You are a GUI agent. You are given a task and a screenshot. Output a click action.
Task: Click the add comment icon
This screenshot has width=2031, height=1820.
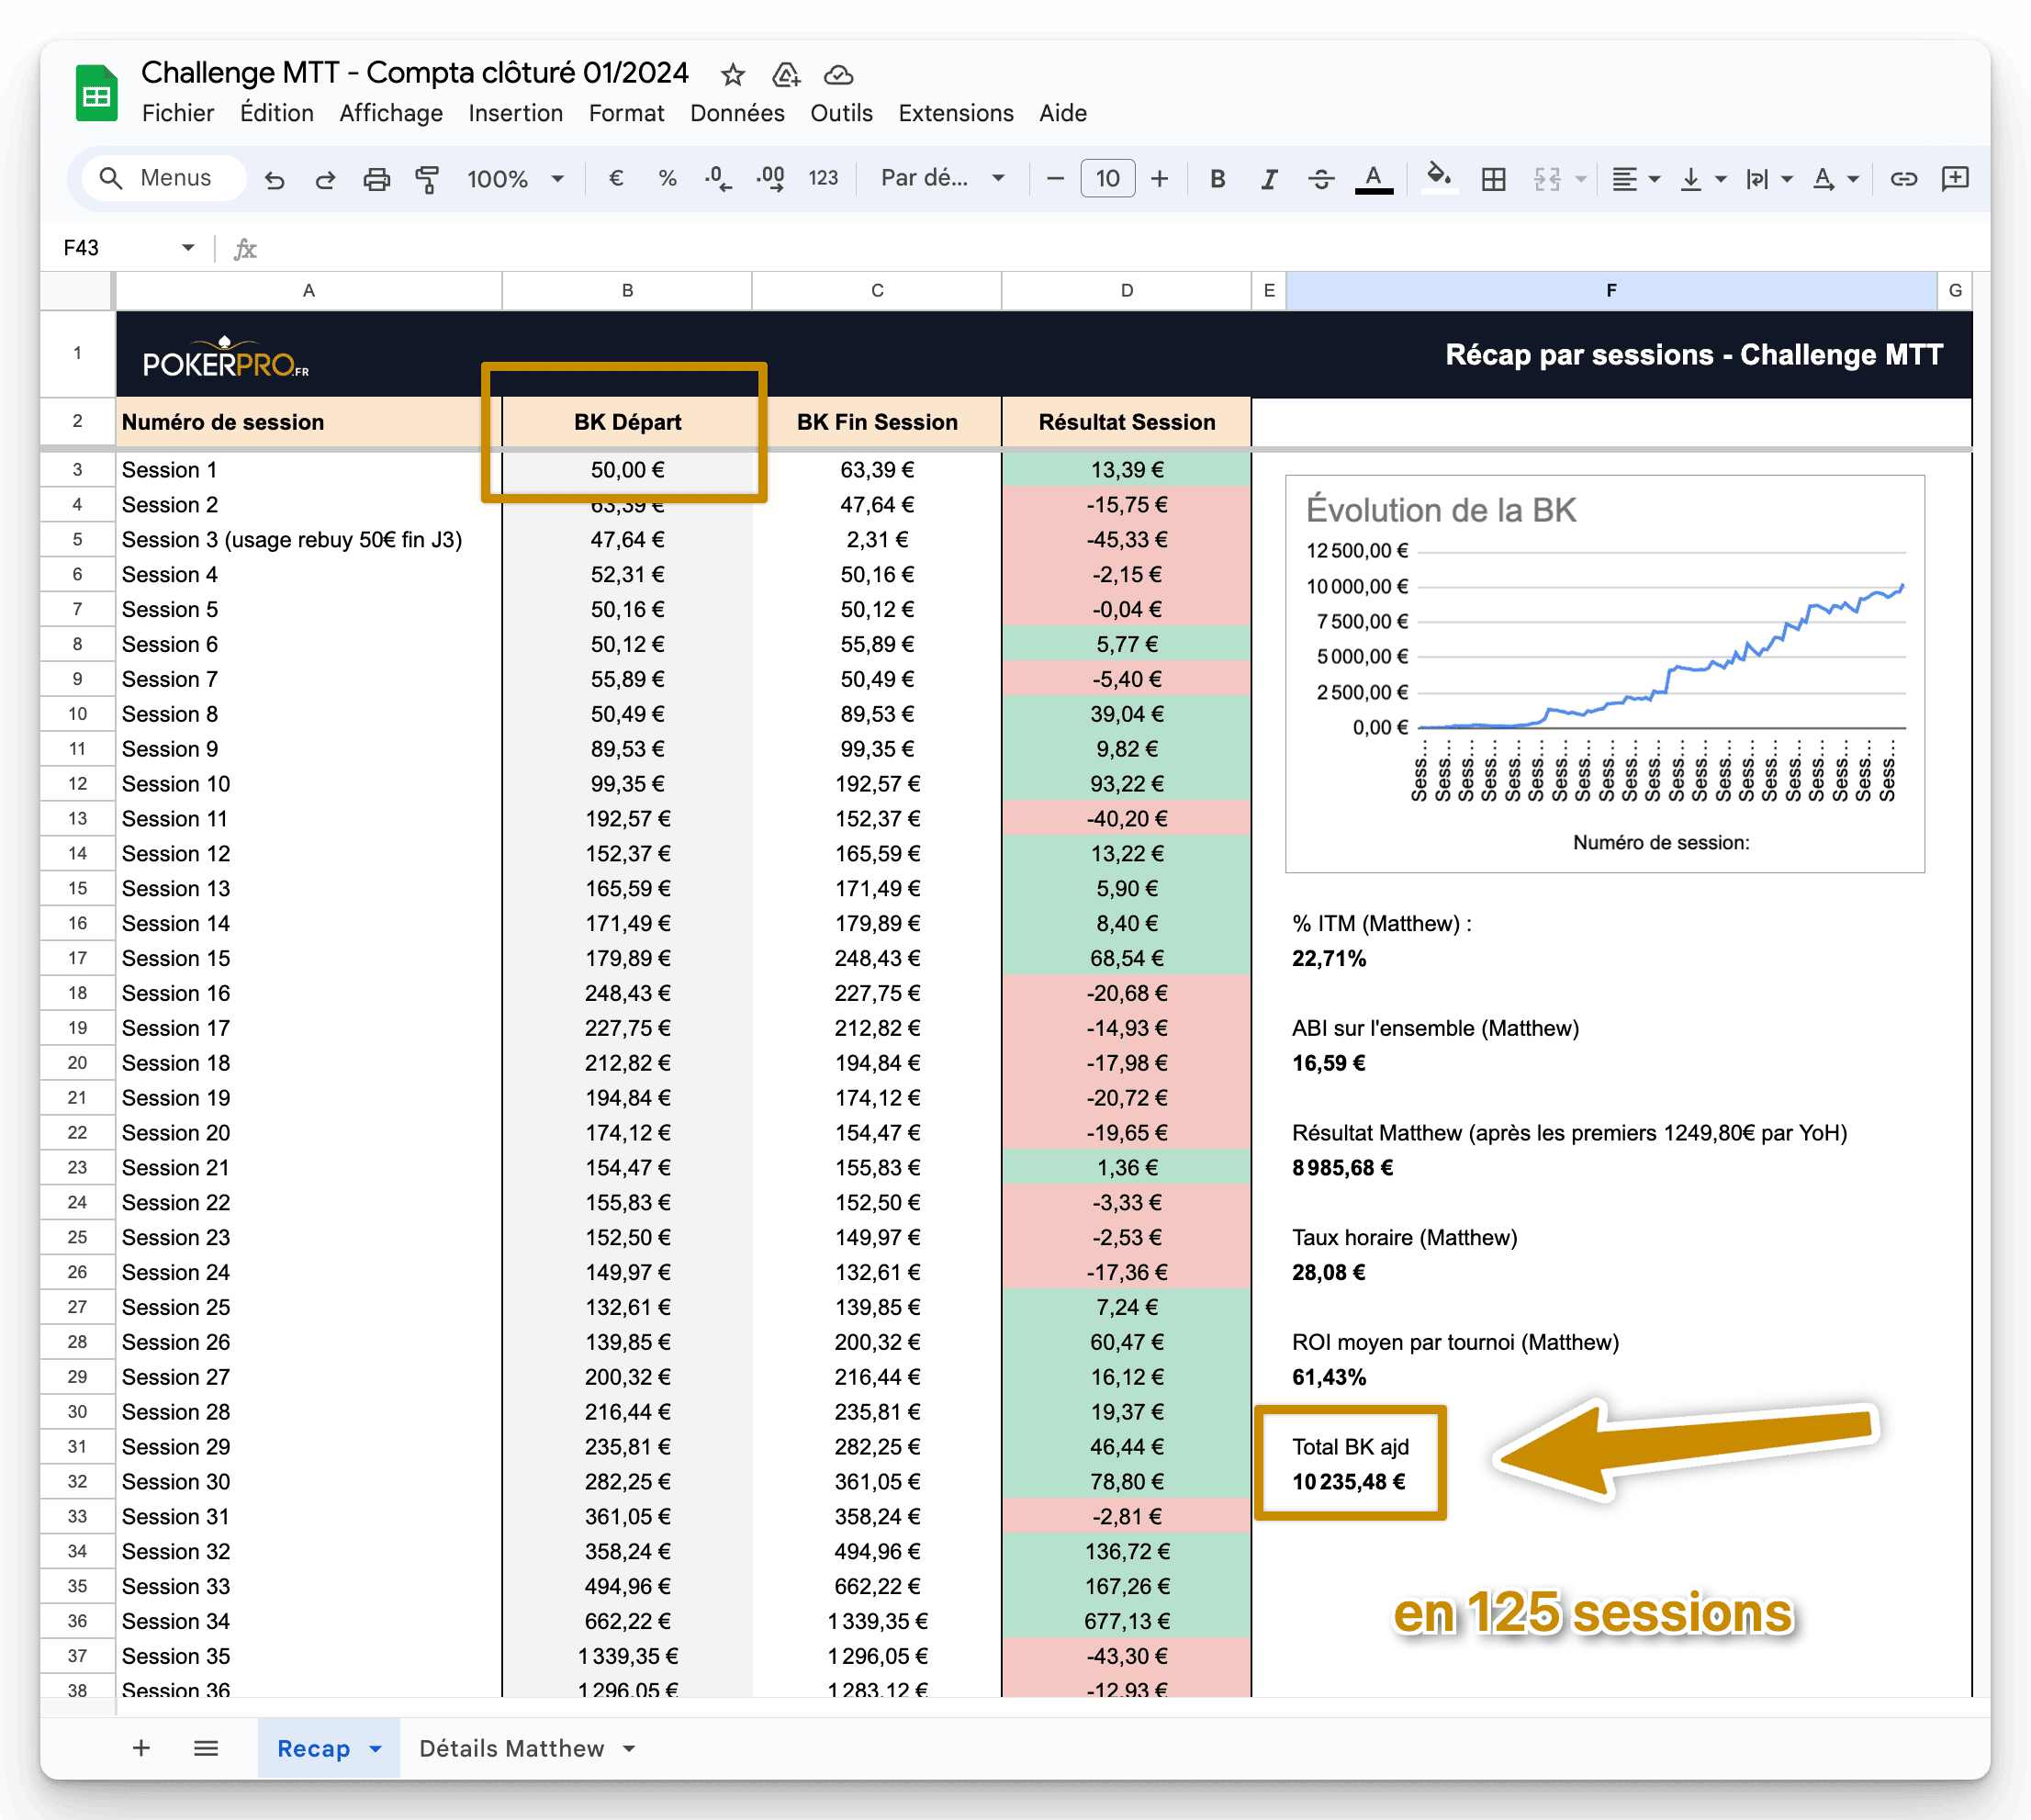[1954, 179]
